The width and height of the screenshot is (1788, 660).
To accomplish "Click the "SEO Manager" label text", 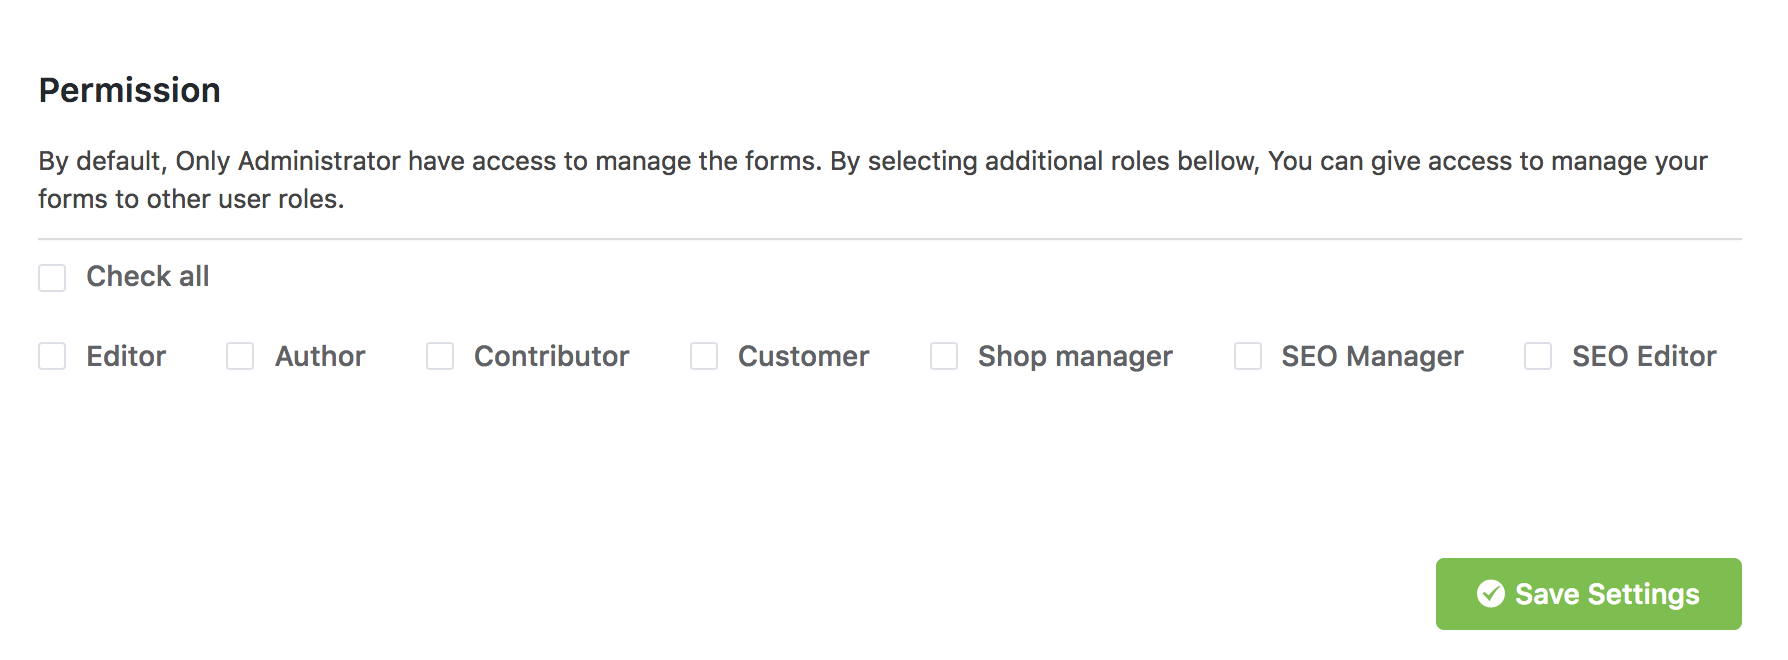I will [x=1372, y=357].
